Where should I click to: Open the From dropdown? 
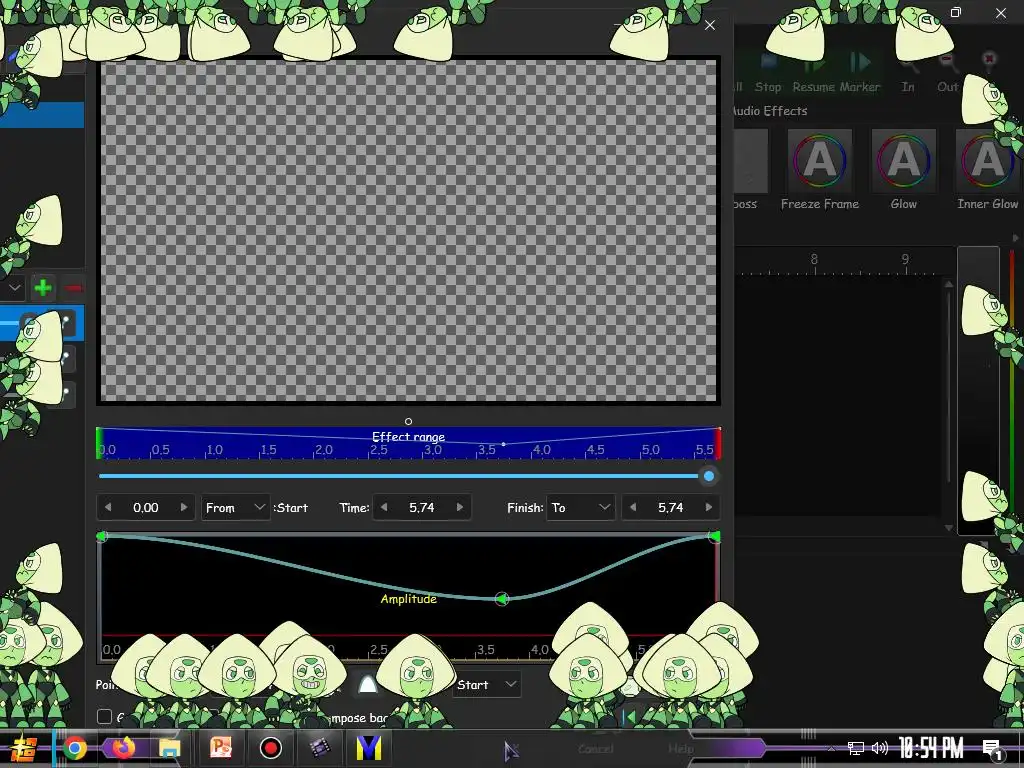tap(234, 507)
